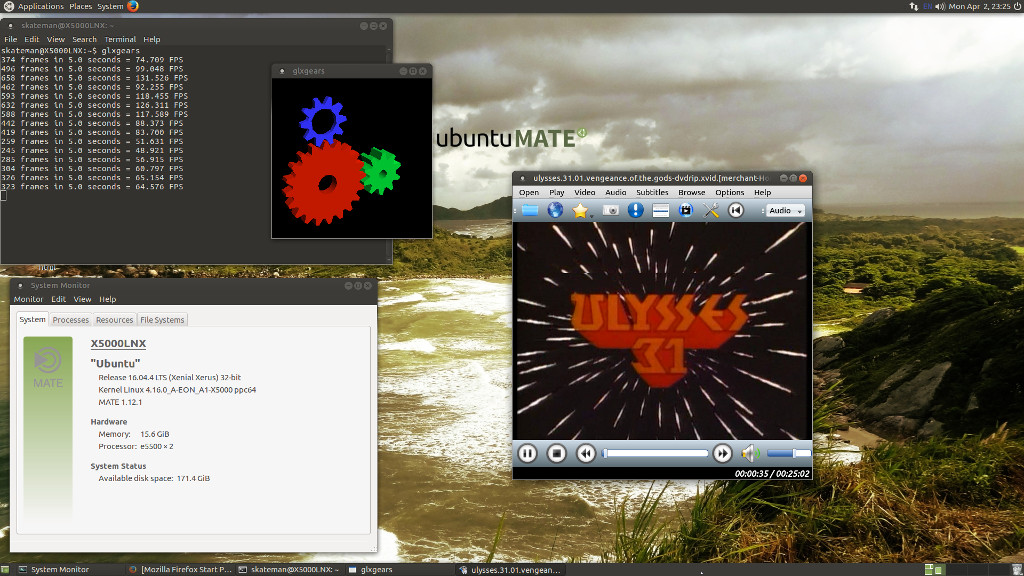The height and width of the screenshot is (576, 1024).
Task: Click the X5000LNX hostname in System Monitor
Action: [118, 344]
